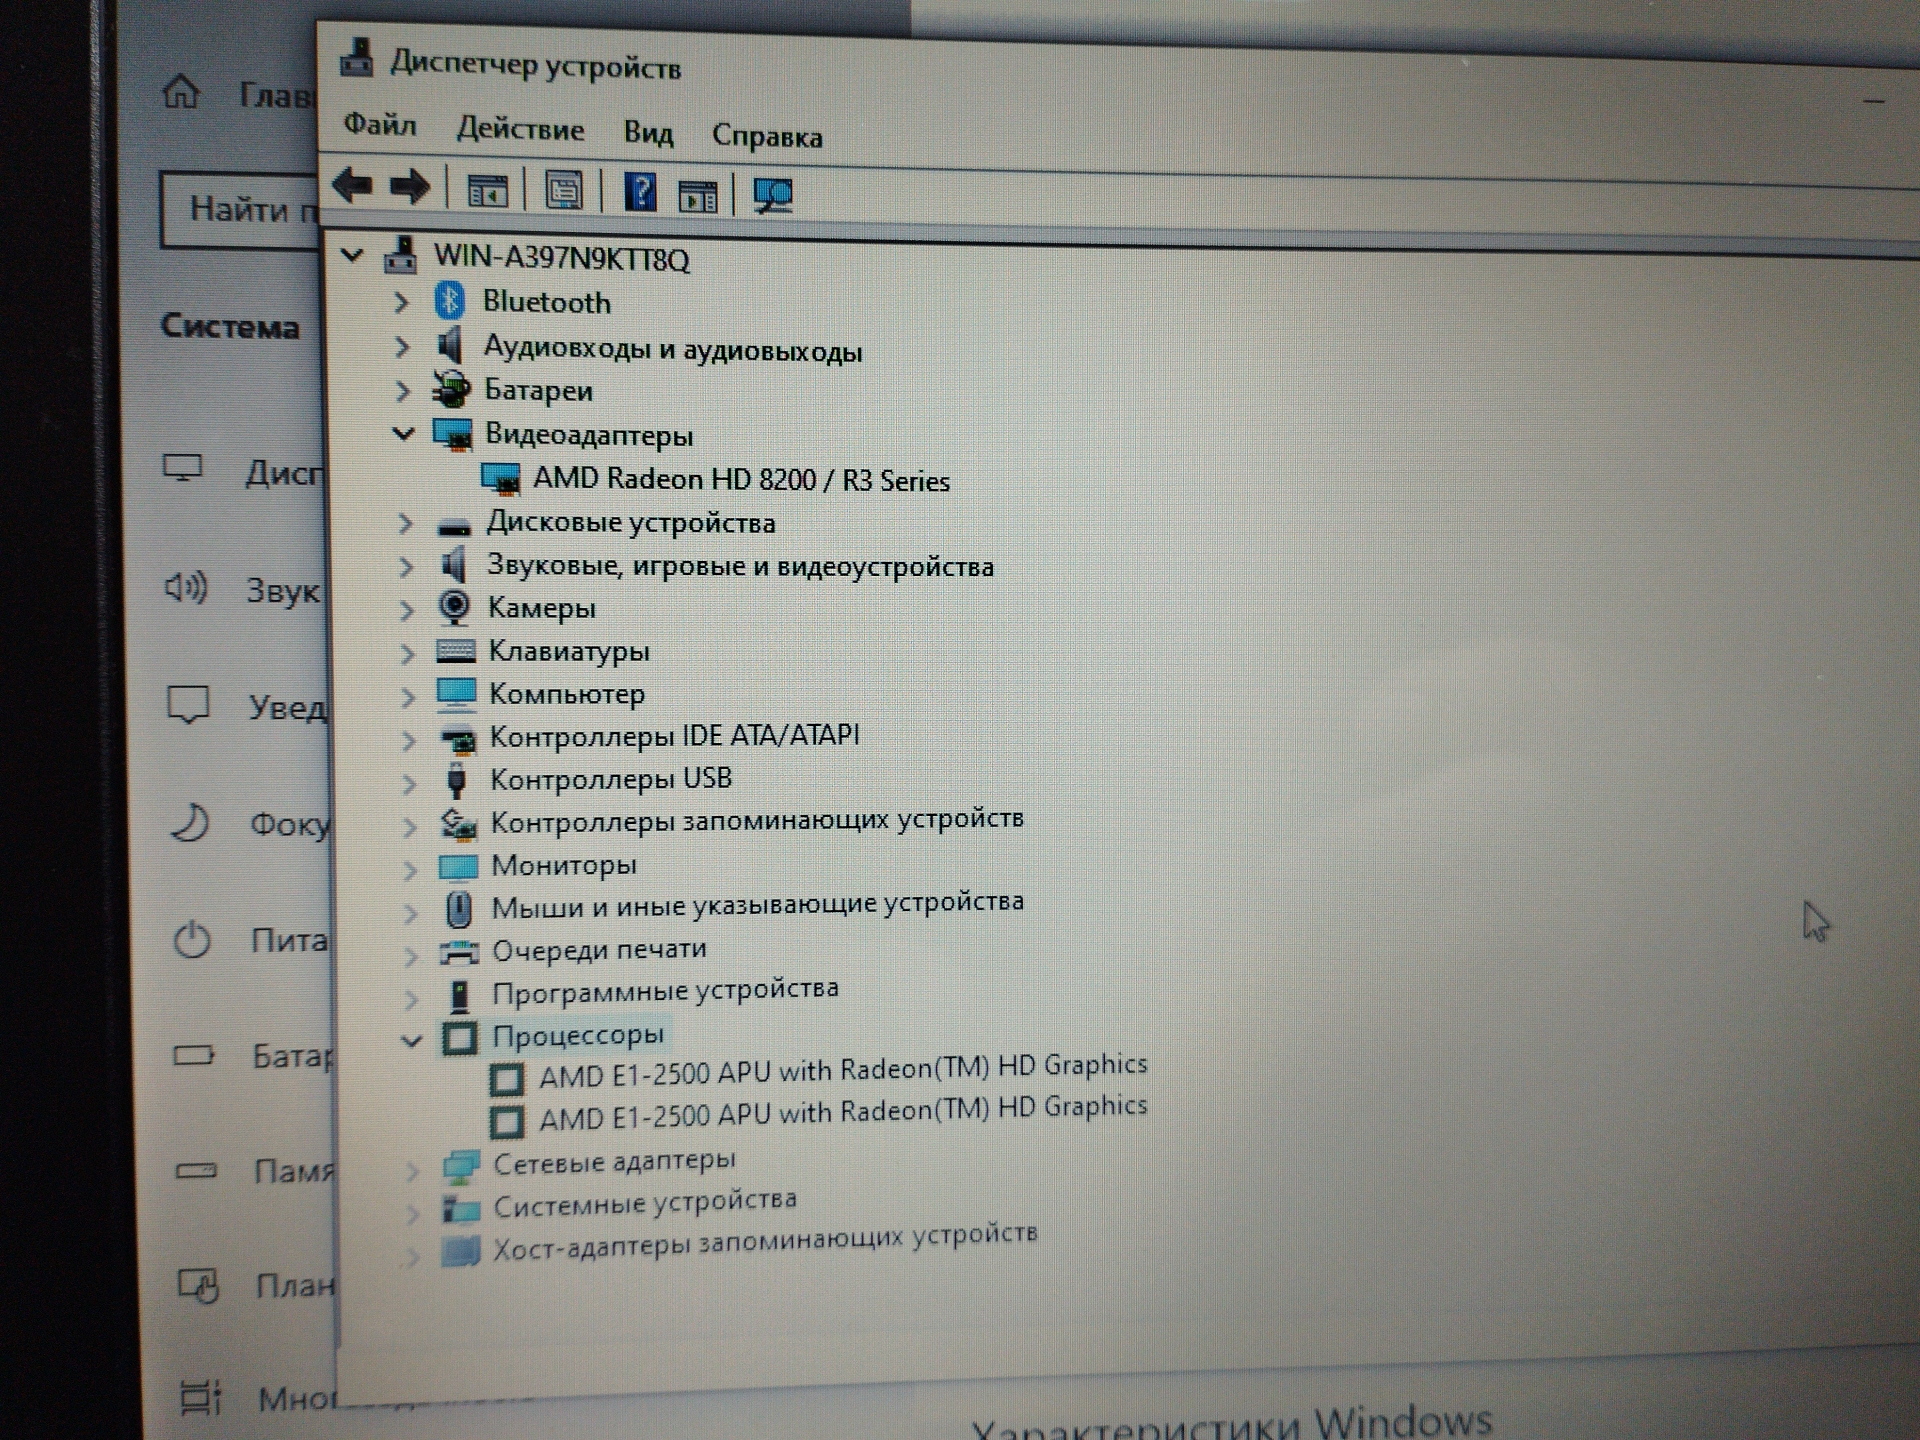The width and height of the screenshot is (1920, 1440).
Task: Open the Help question-mark toolbar icon
Action: 640,191
